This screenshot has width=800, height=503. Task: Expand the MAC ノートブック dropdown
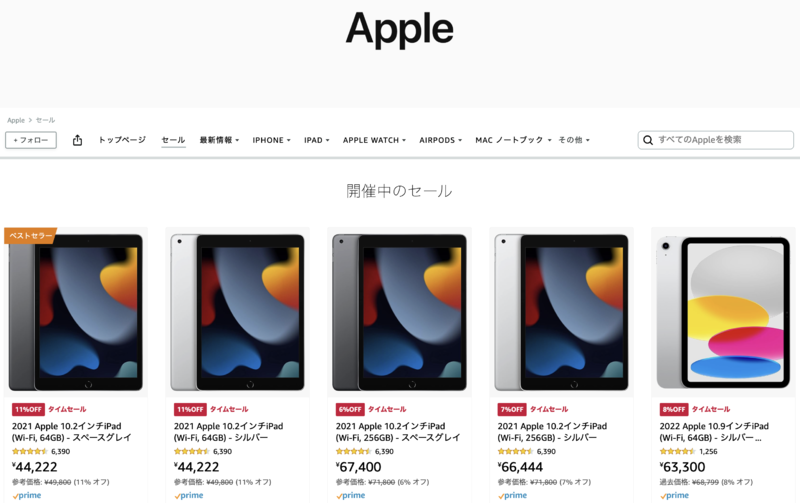(513, 140)
